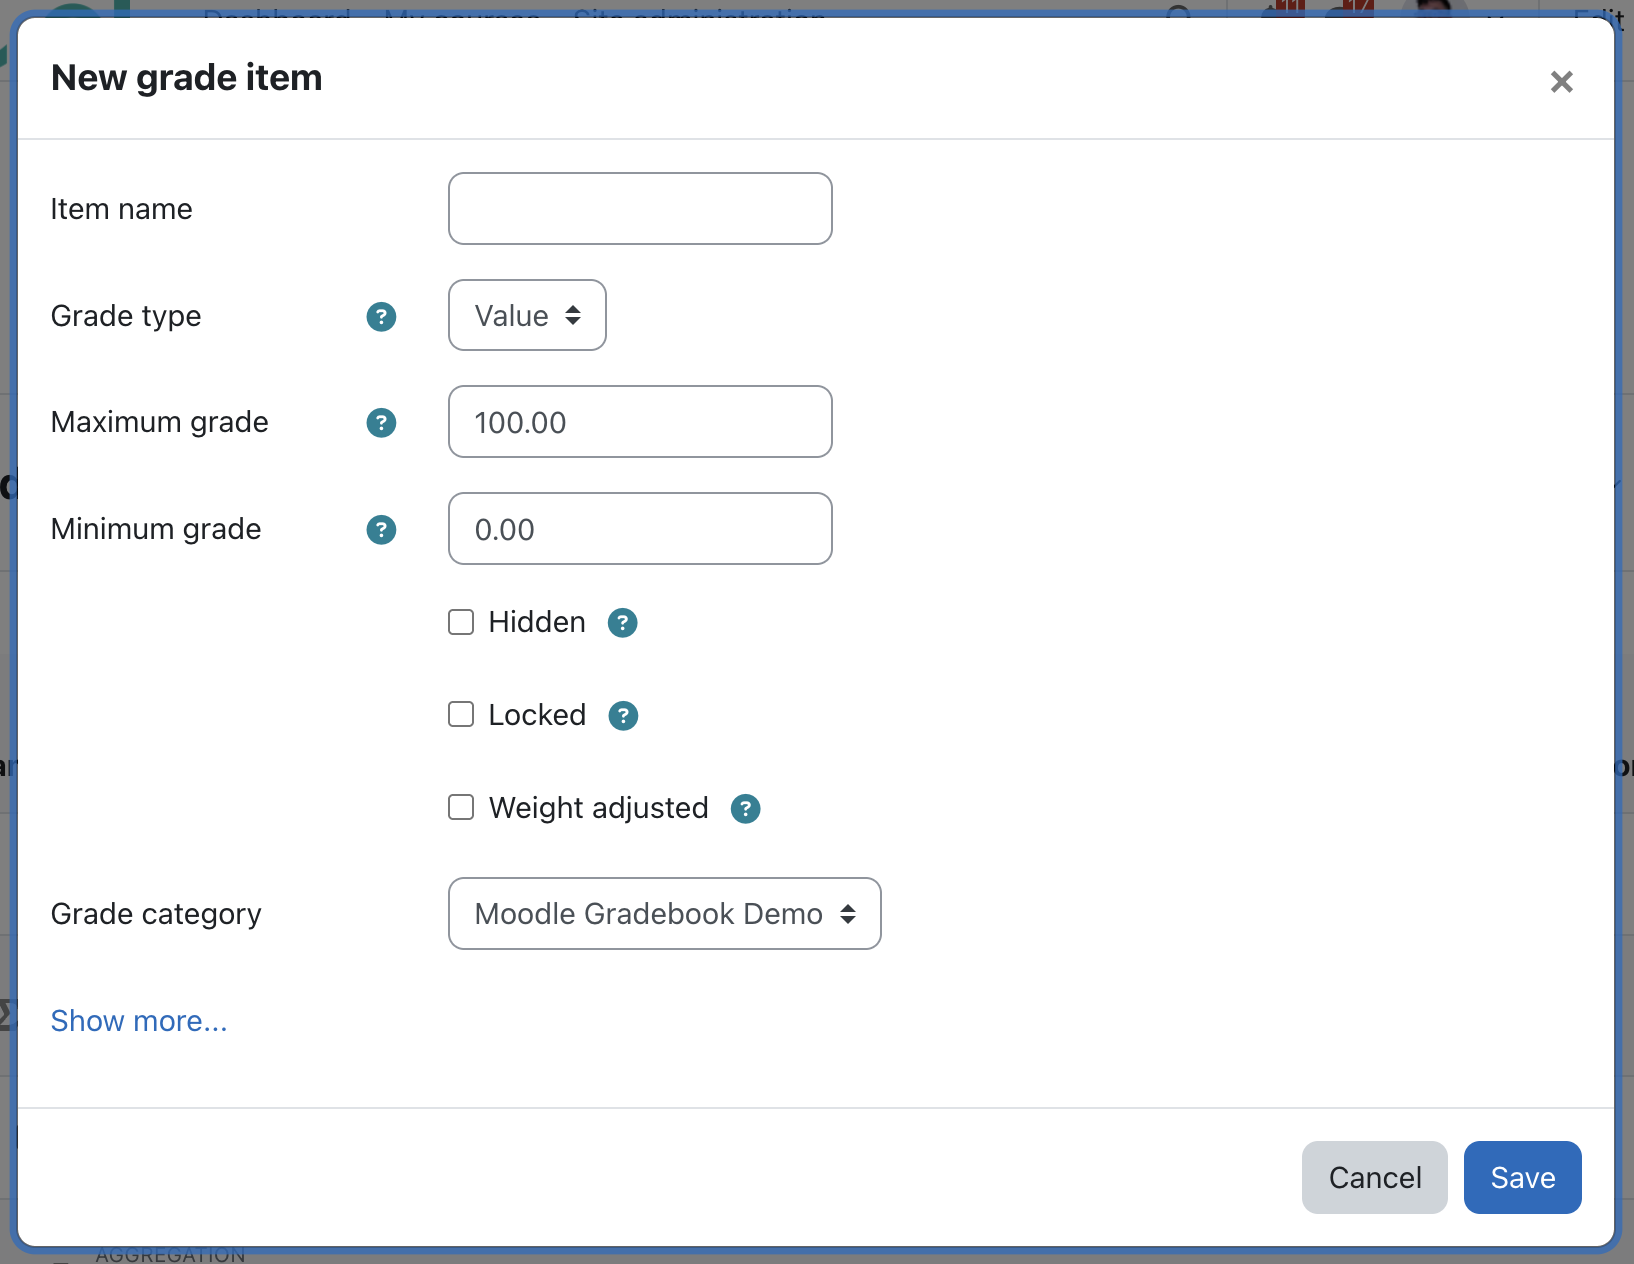The width and height of the screenshot is (1634, 1264).
Task: Check the Locked option
Action: pos(461,714)
